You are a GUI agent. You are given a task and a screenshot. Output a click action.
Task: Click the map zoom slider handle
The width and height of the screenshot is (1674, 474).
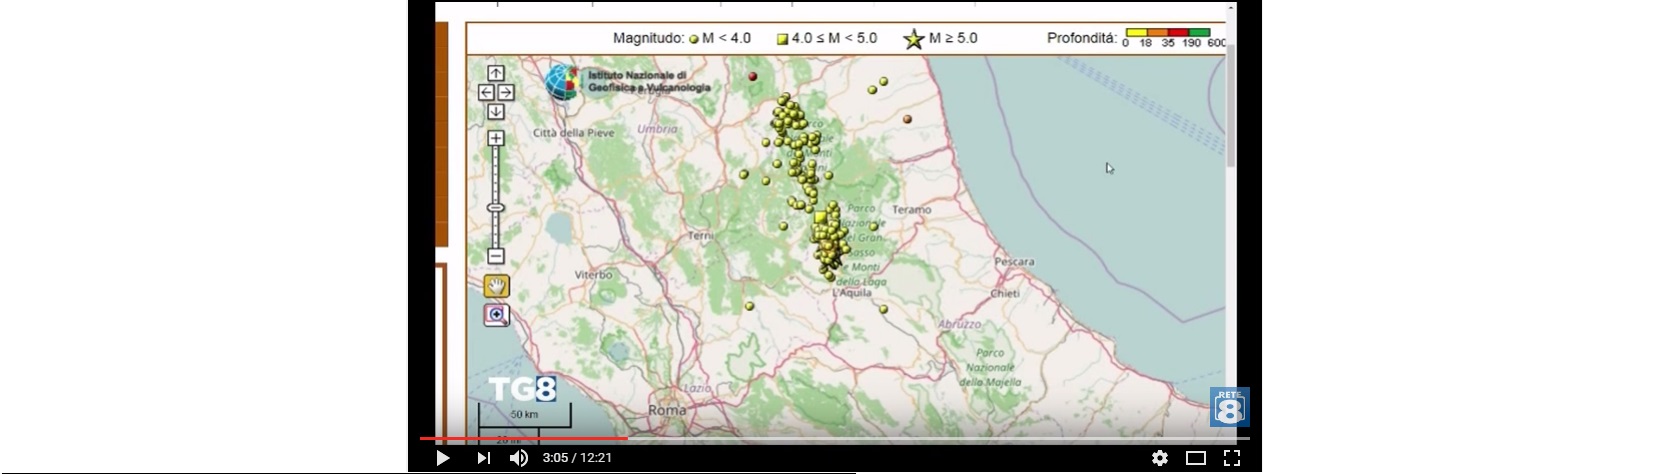495,208
